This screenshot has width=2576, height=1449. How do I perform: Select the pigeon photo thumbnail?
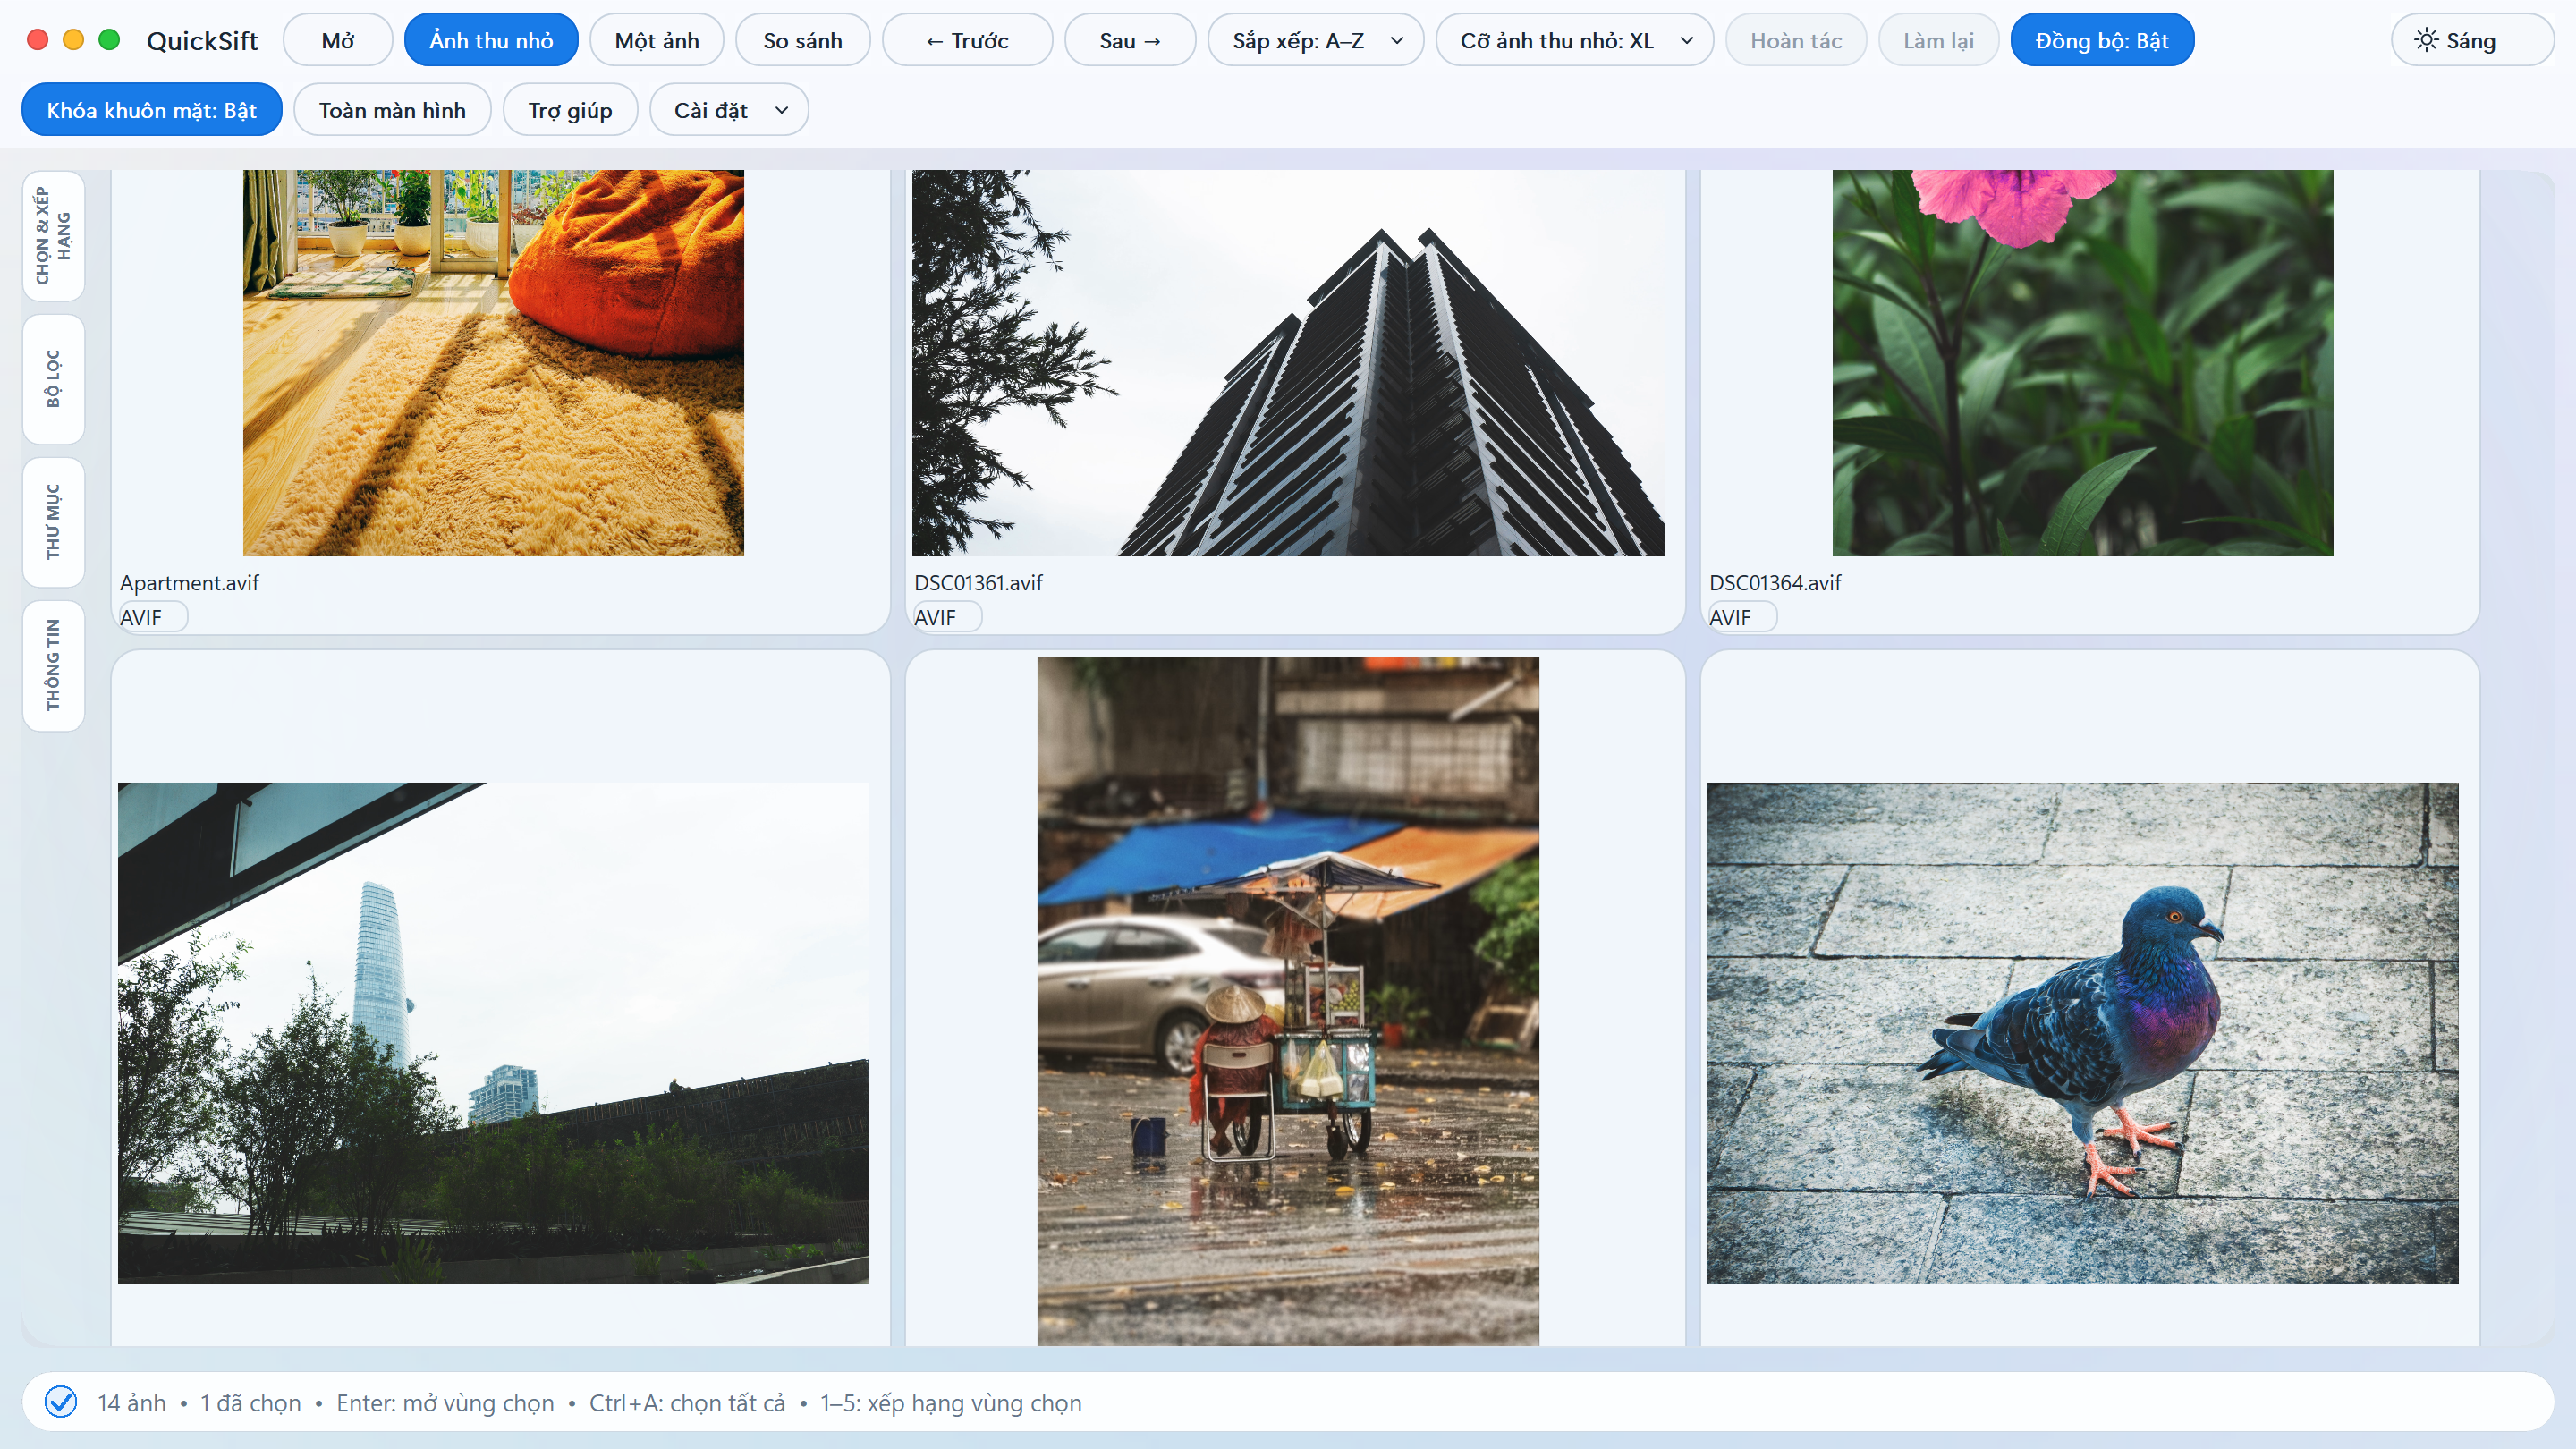pos(2082,1032)
